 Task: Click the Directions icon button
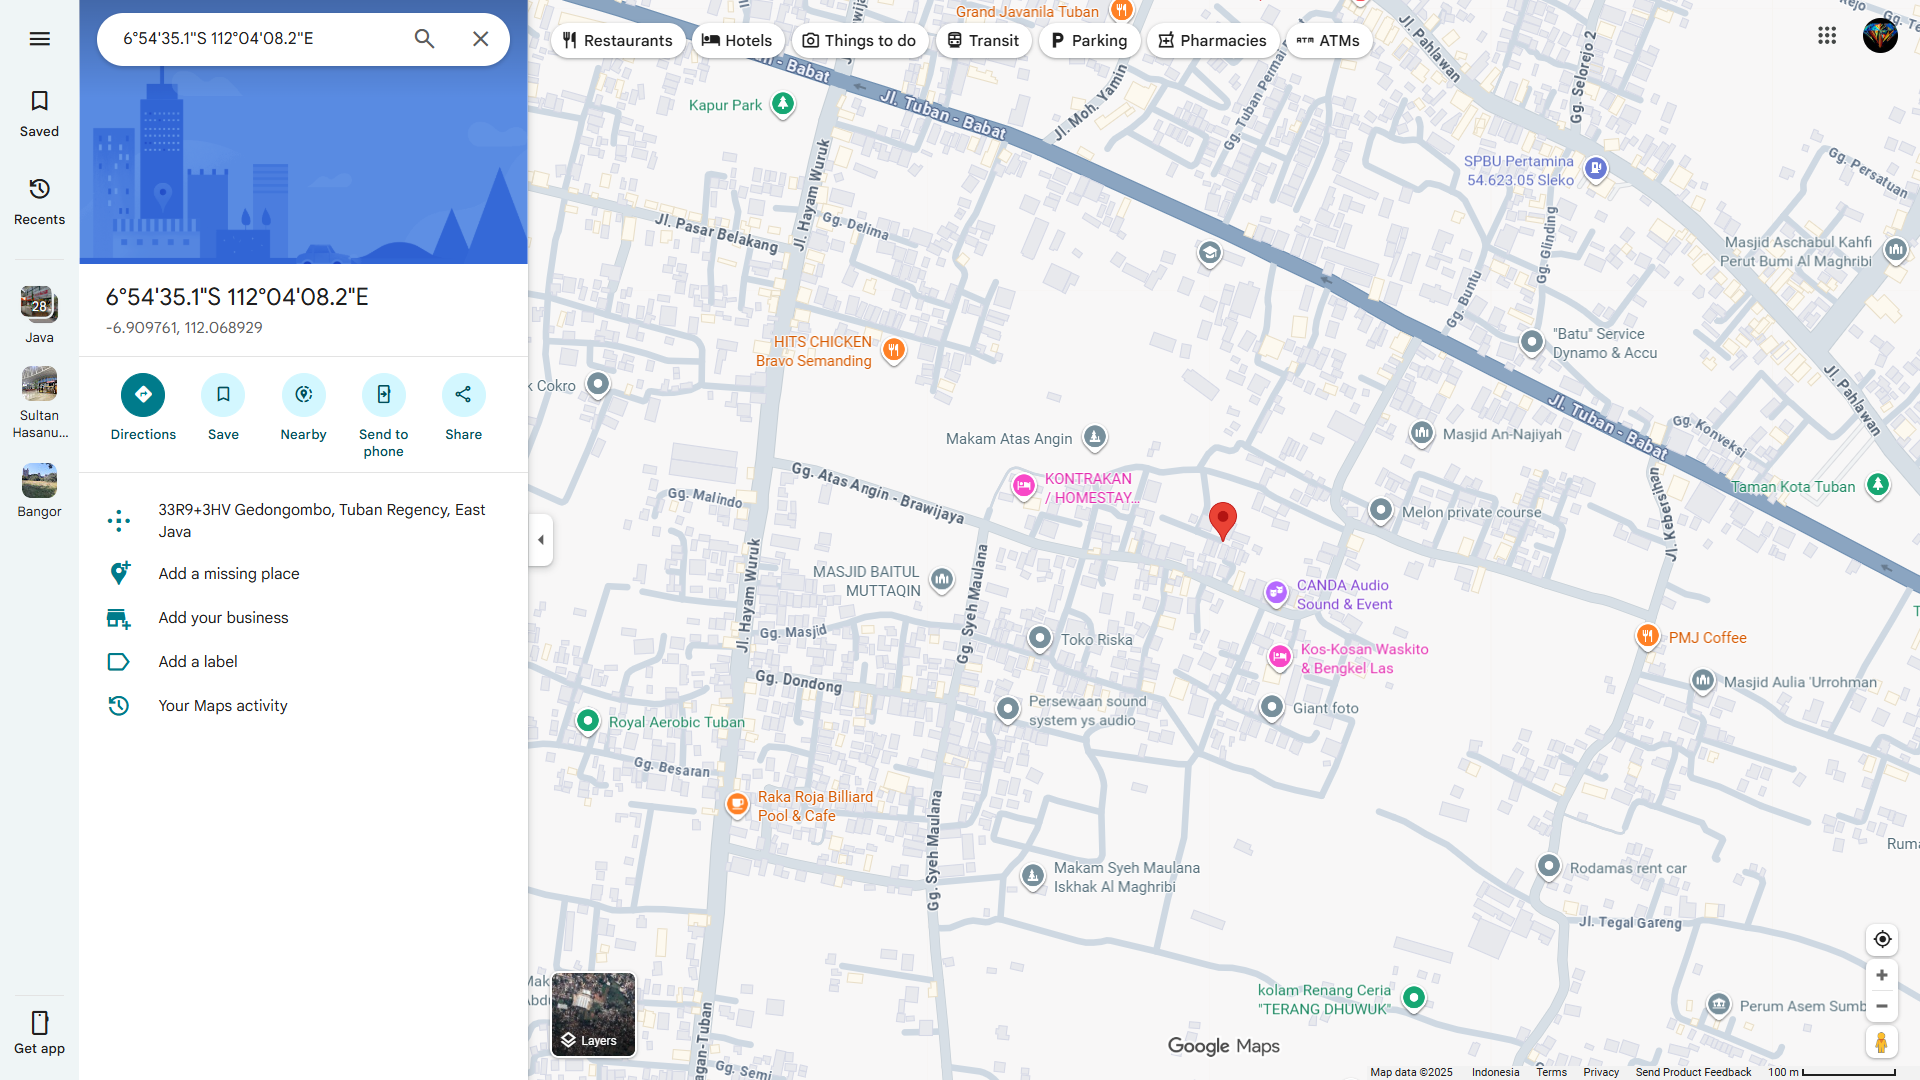(143, 395)
